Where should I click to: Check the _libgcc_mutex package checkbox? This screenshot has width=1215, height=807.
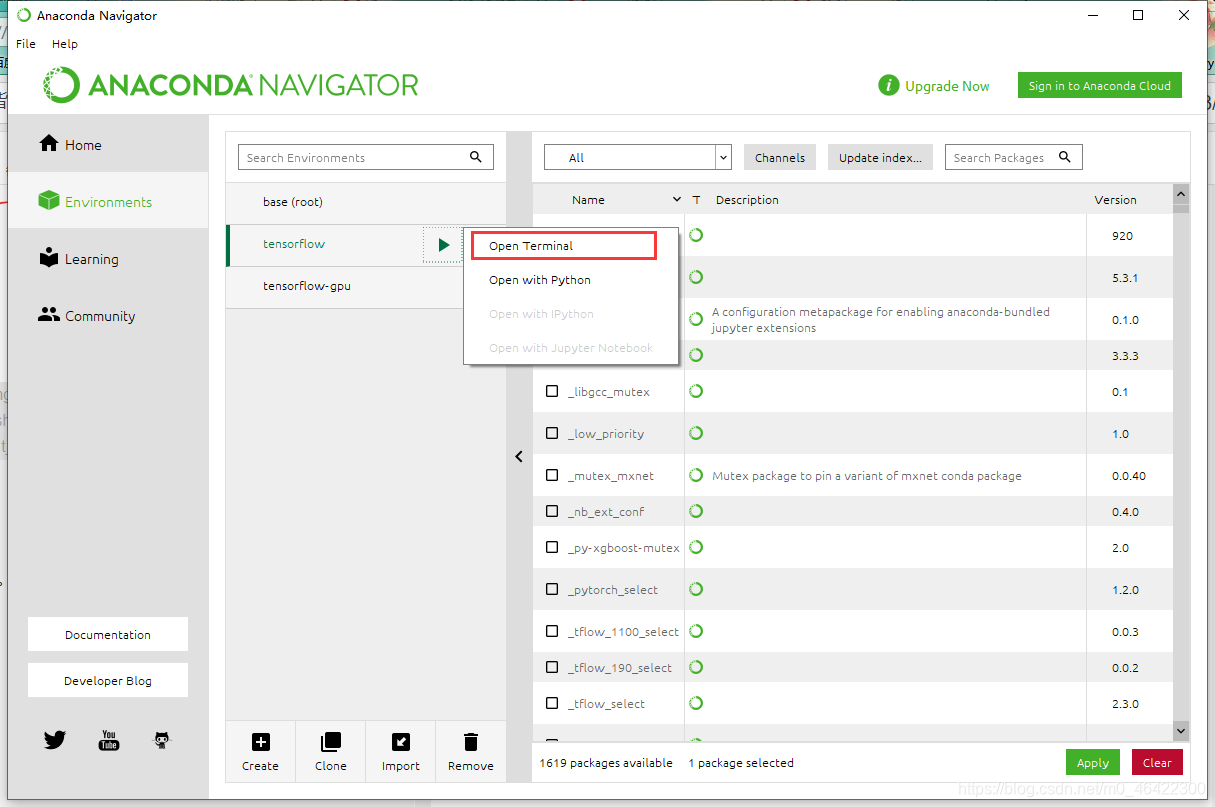pyautogui.click(x=552, y=391)
